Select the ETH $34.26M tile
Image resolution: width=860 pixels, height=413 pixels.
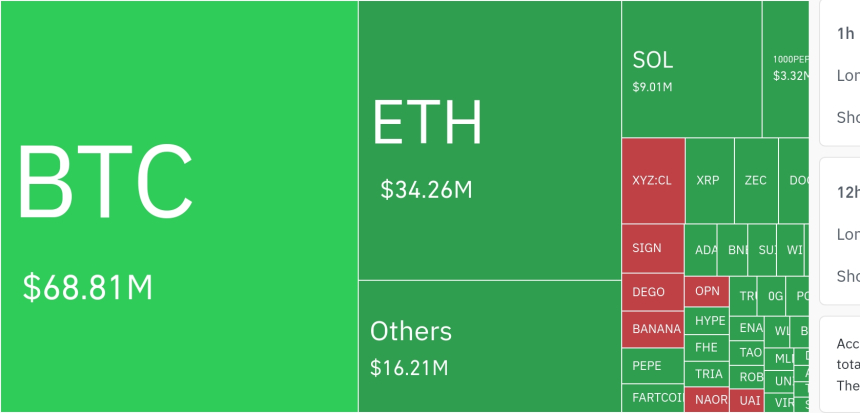click(490, 140)
